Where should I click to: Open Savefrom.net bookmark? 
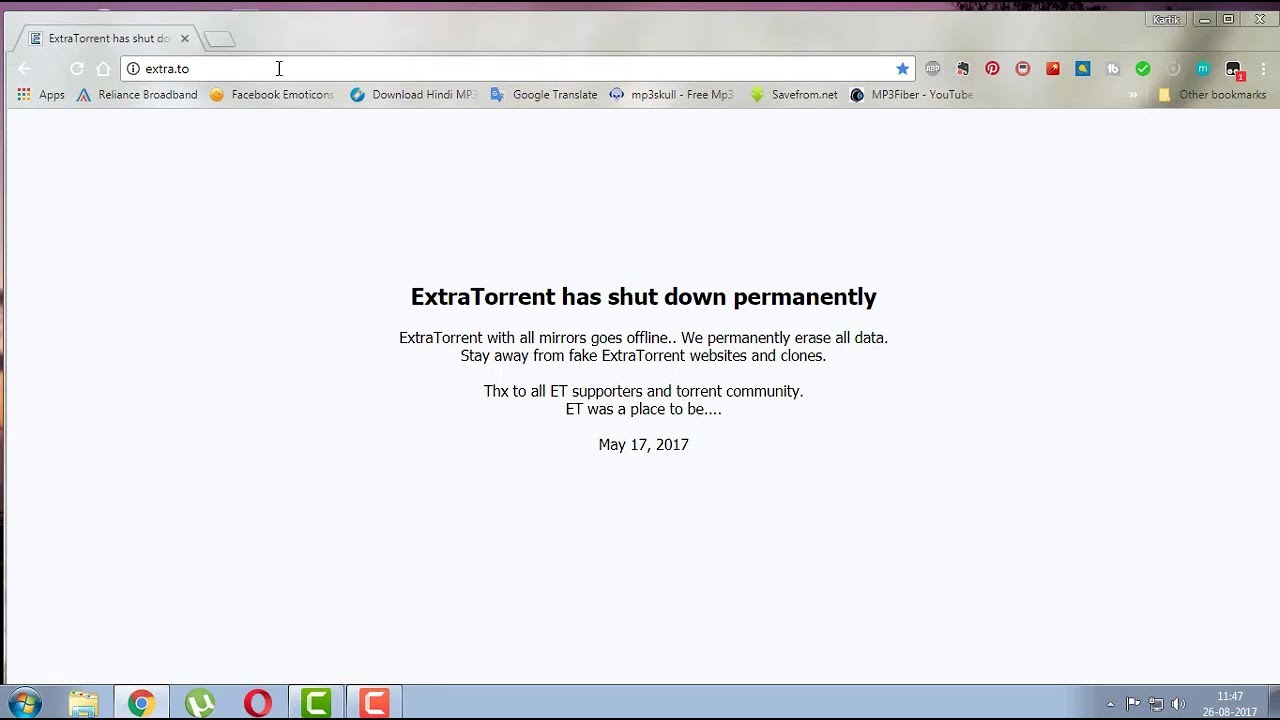(793, 95)
